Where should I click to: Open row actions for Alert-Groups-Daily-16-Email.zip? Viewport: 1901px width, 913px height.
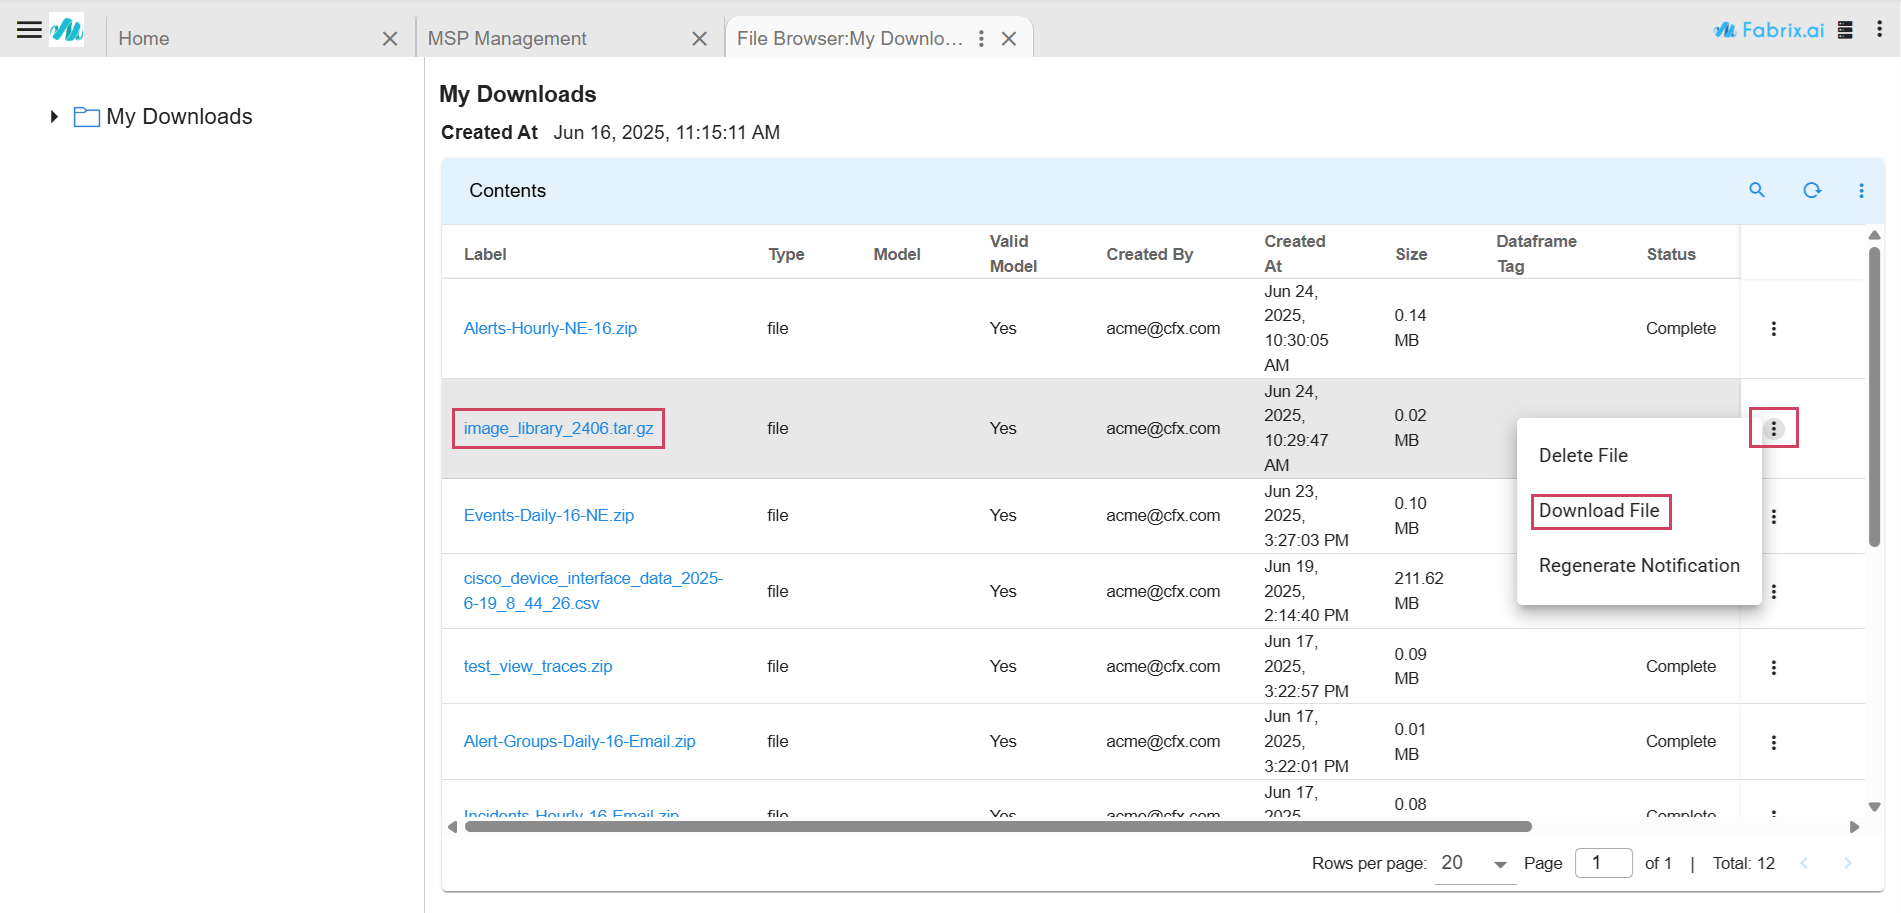(x=1773, y=742)
